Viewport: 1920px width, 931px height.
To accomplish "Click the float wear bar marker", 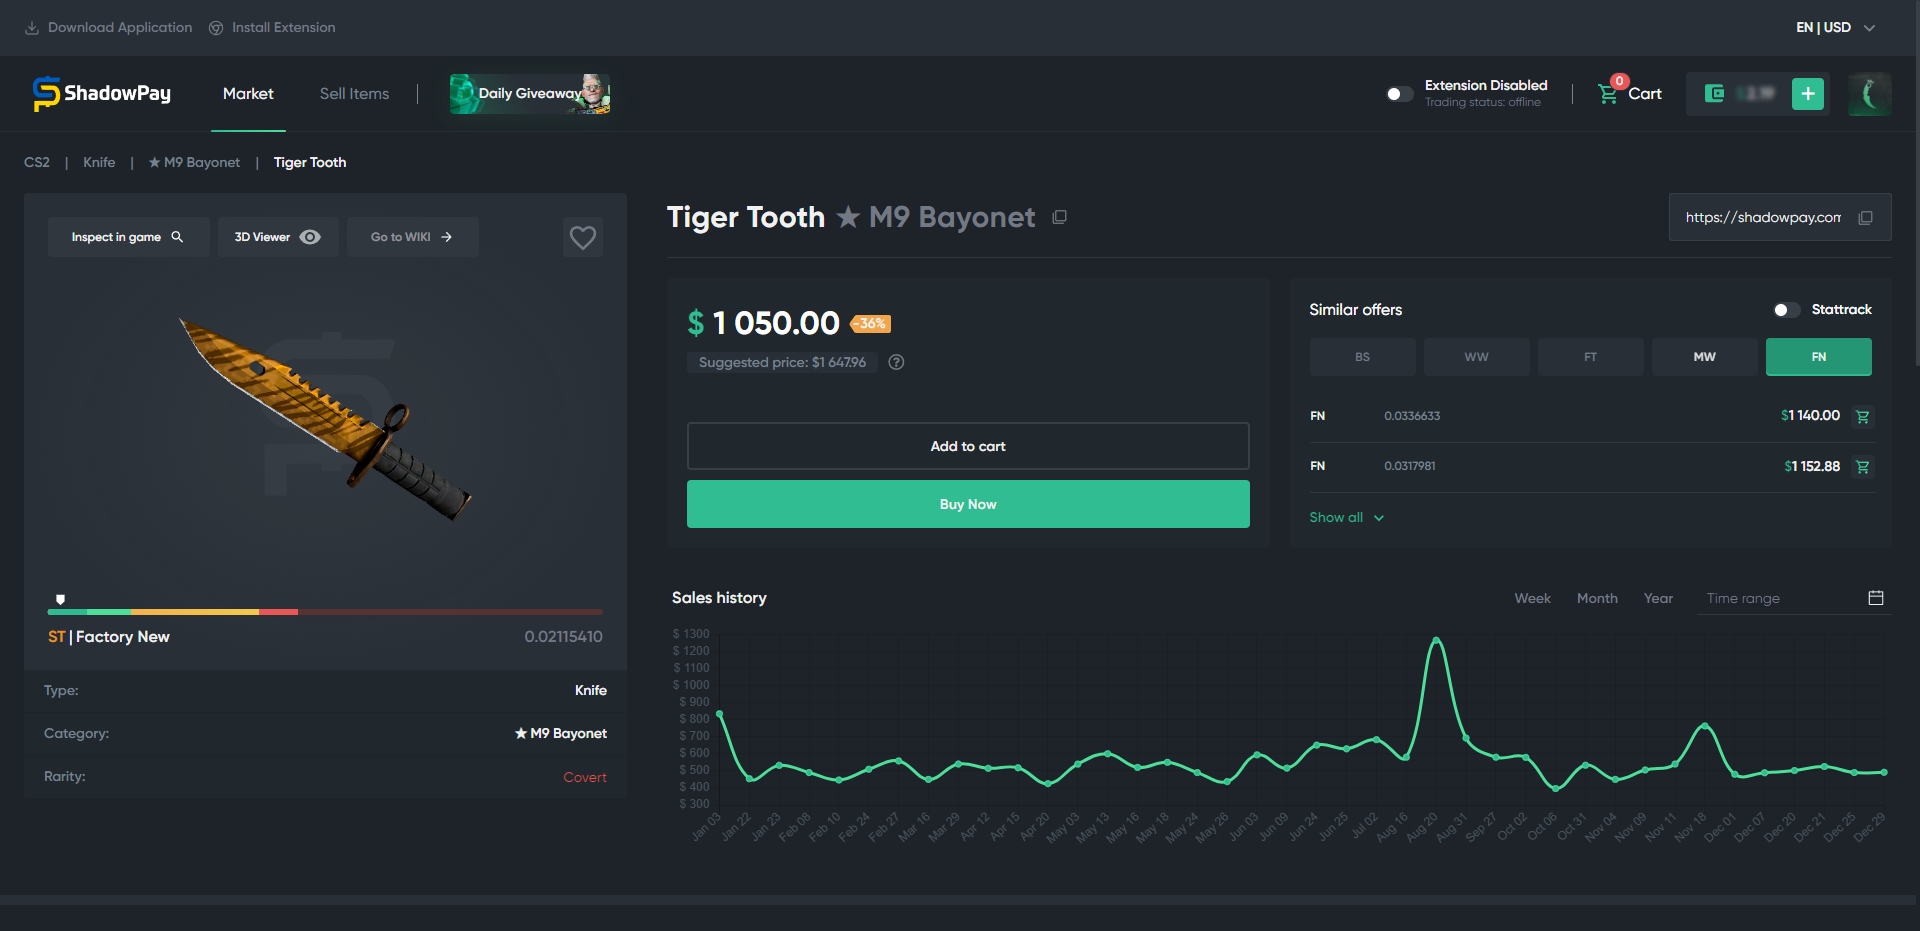I will pos(60,599).
